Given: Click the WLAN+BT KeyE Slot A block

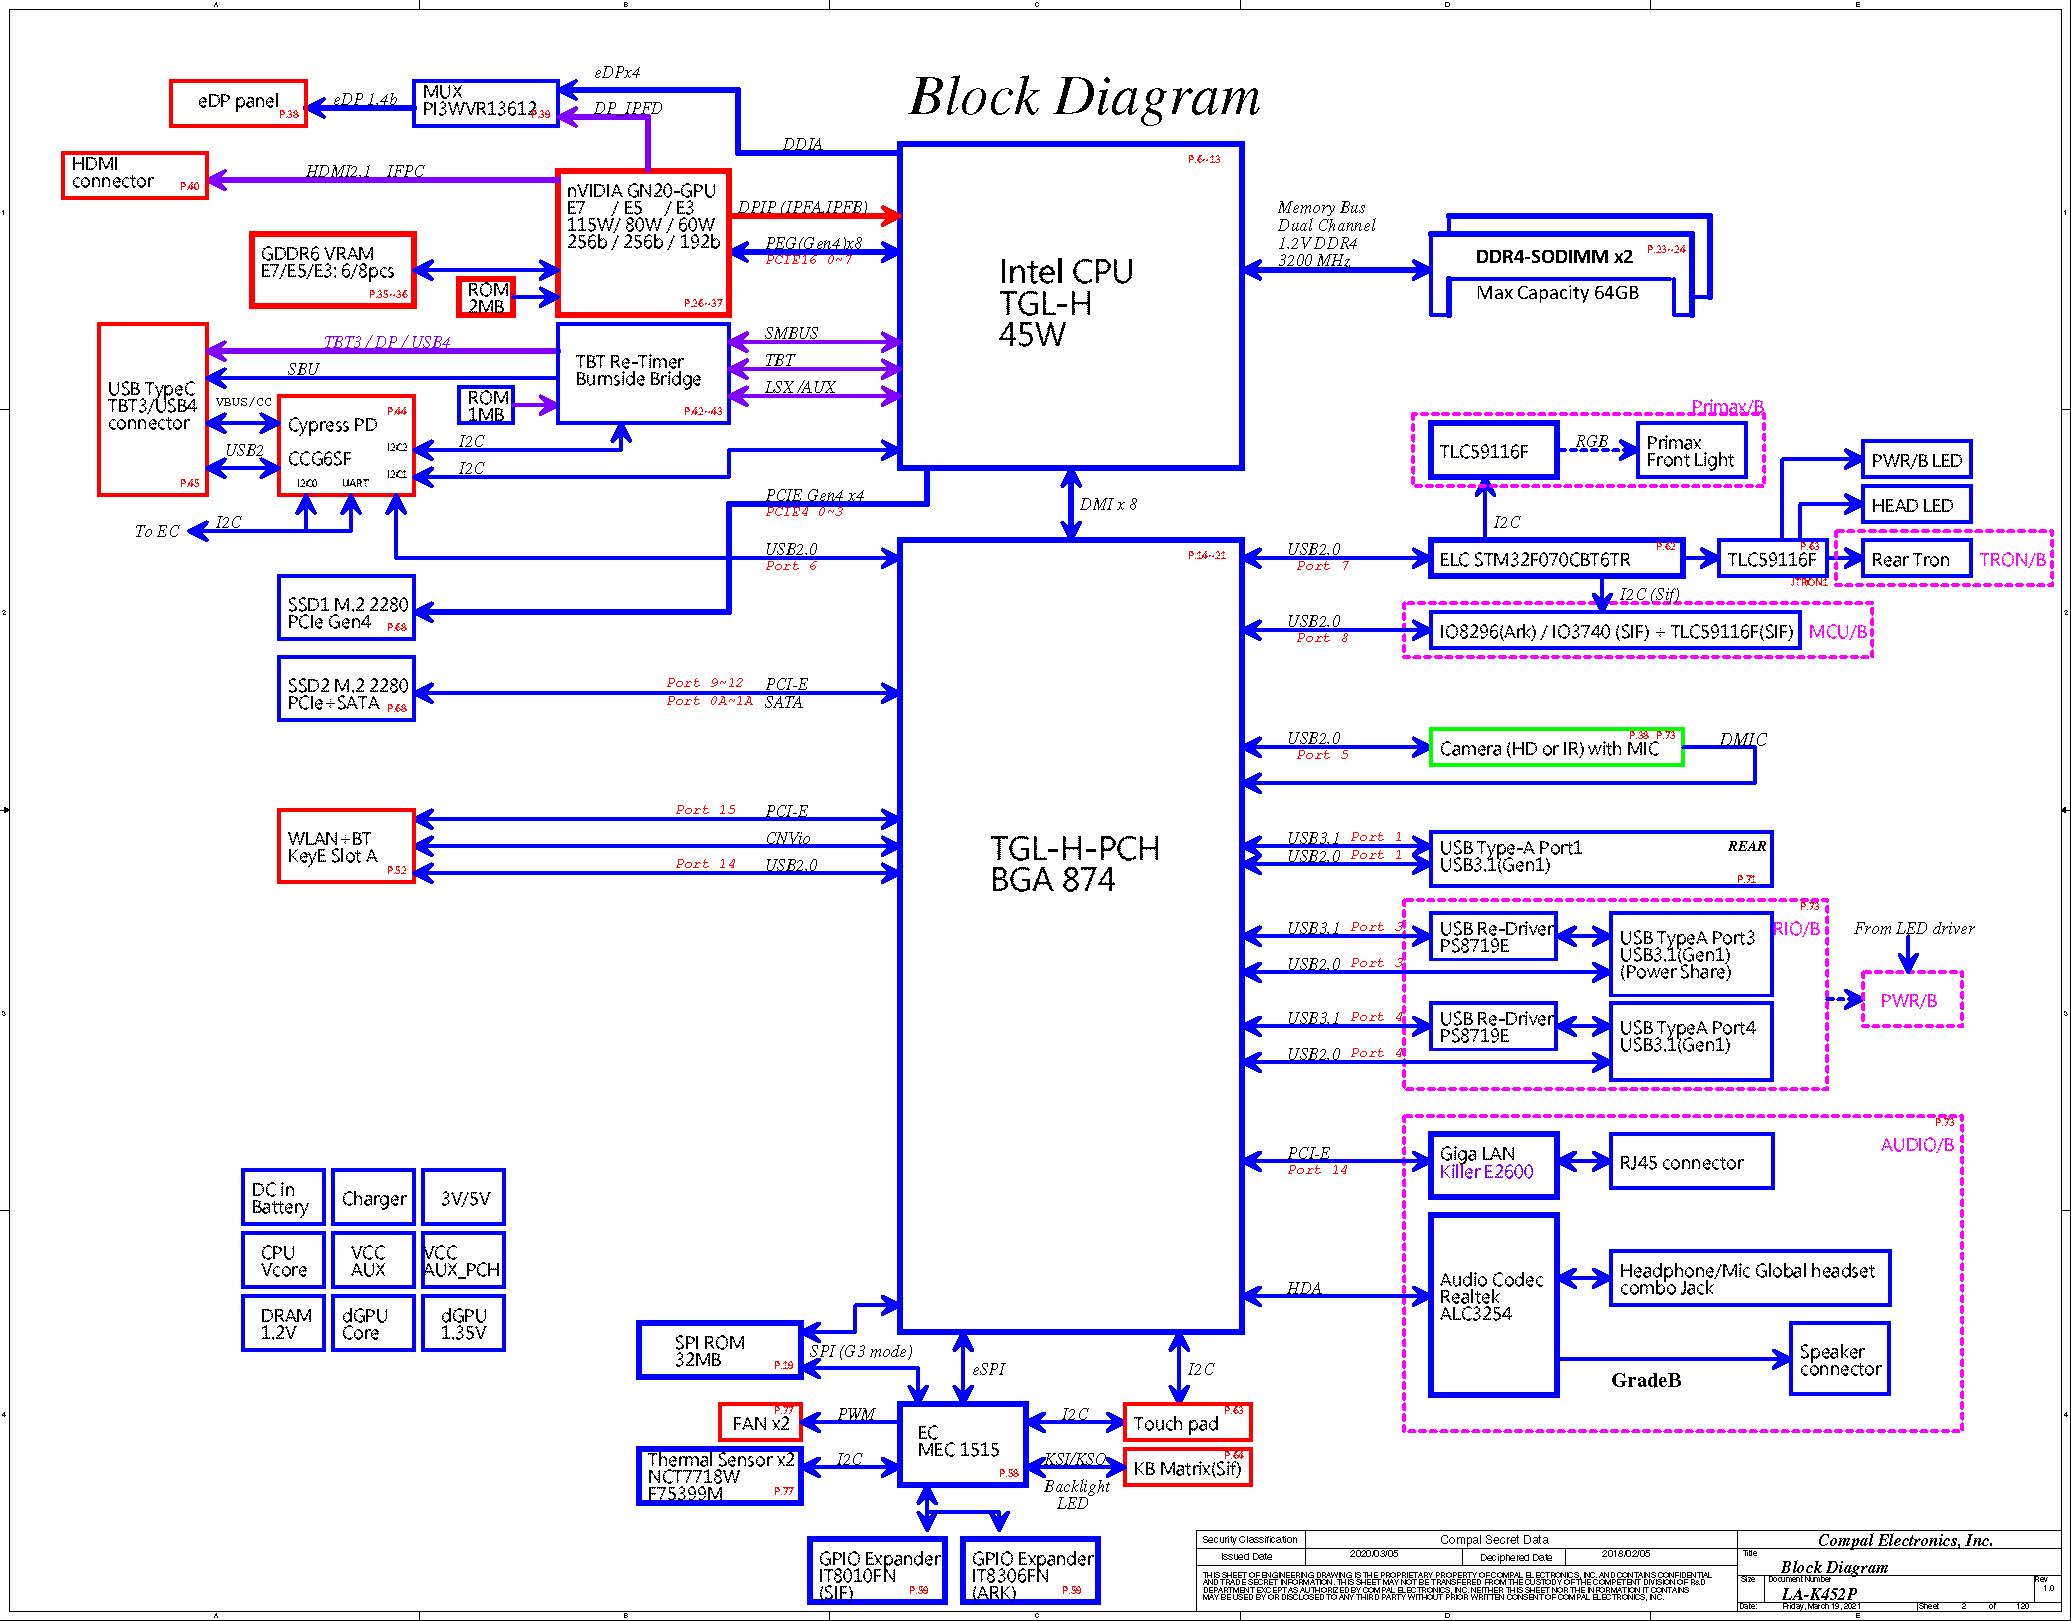Looking at the screenshot, I should point(346,846).
